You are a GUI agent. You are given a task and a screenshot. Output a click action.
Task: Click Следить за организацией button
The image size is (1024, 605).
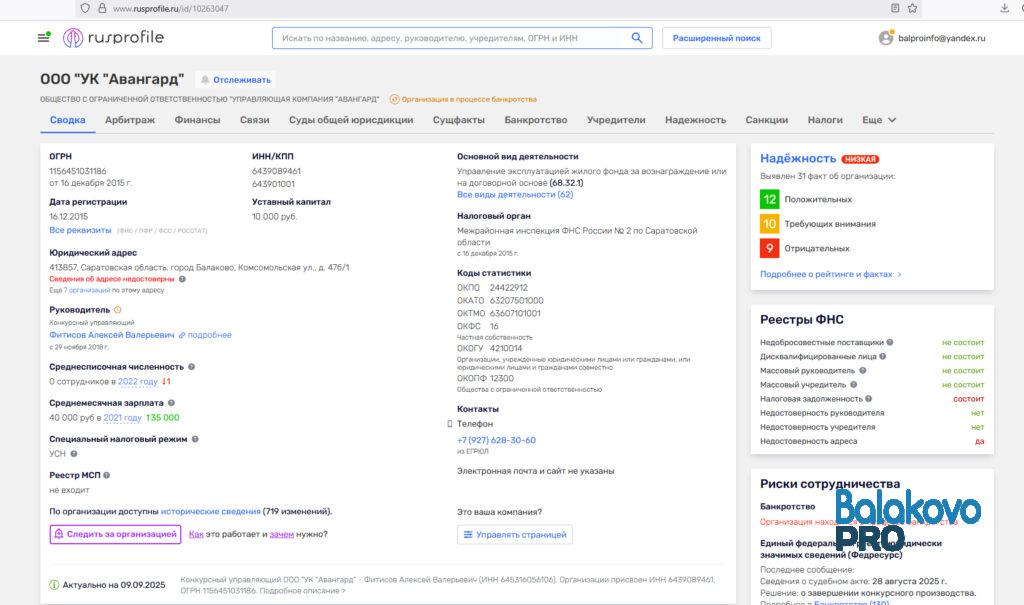116,534
